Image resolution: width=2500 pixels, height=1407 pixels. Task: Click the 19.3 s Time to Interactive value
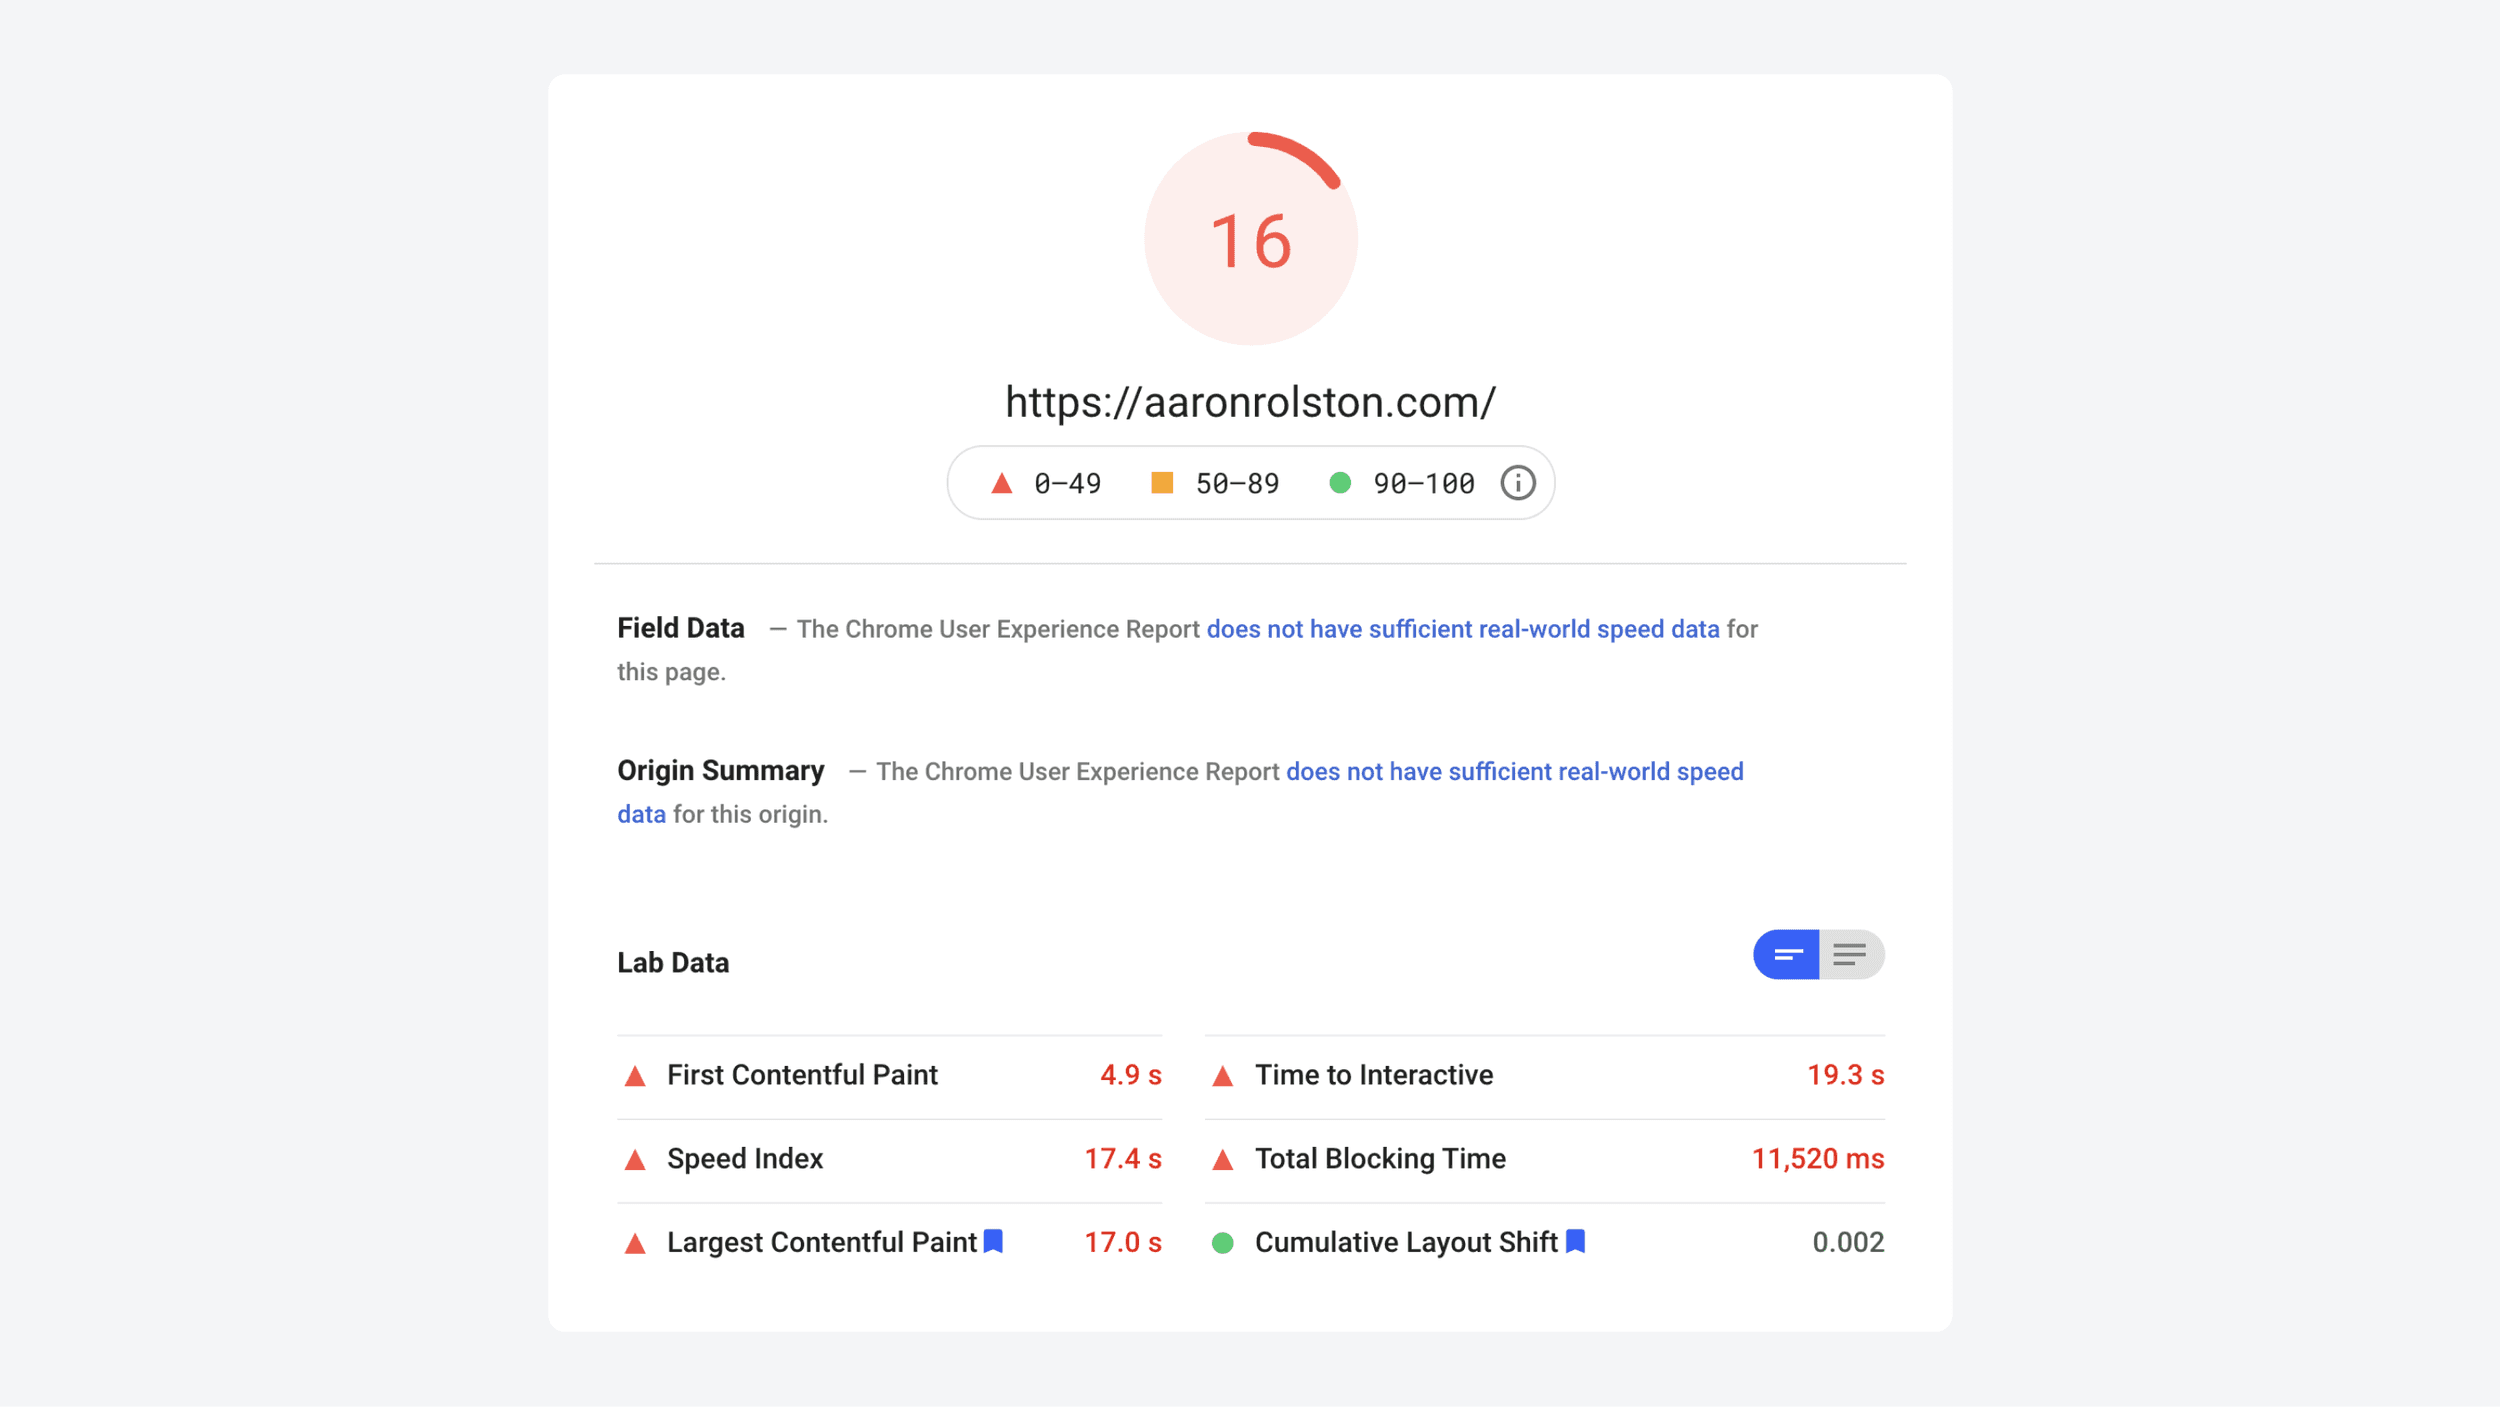point(1845,1075)
